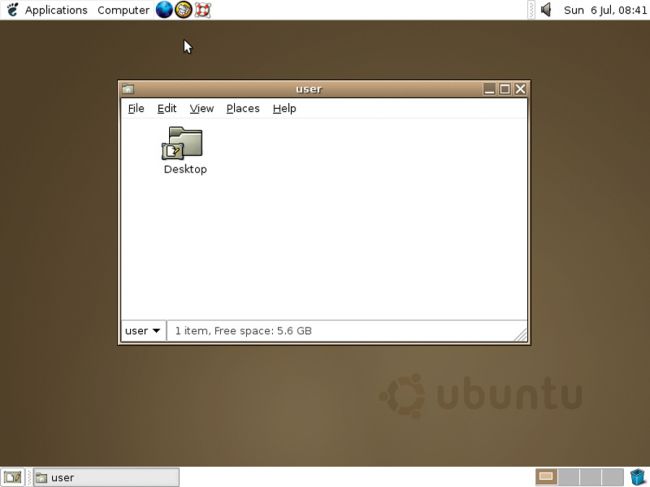Open the View menu

click(x=201, y=109)
